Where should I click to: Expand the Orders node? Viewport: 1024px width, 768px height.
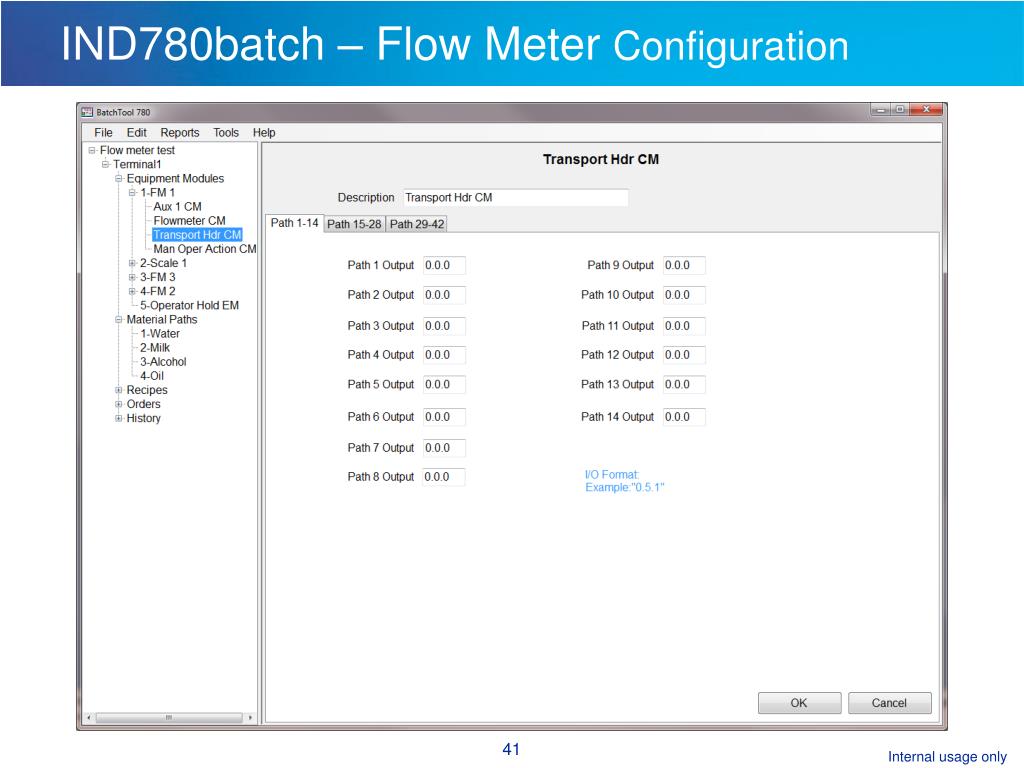[119, 404]
